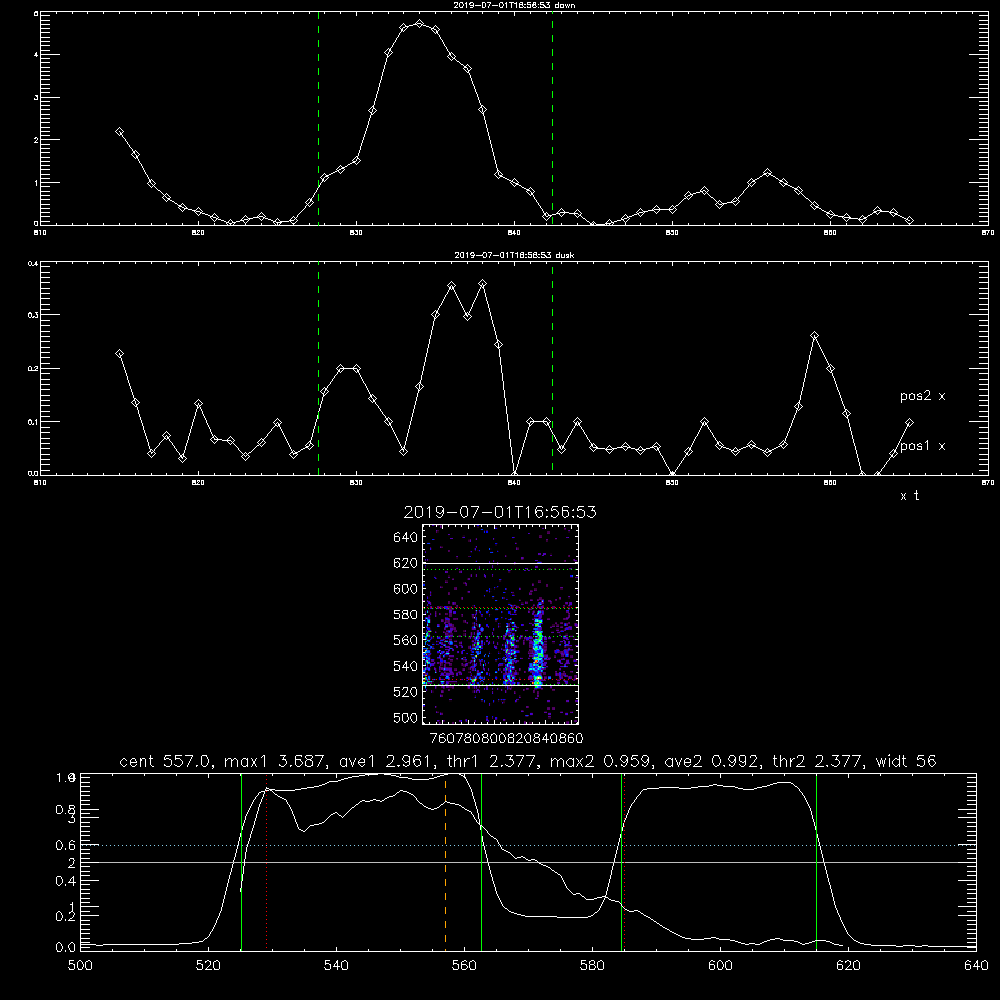
Task: Click the '500' tick label on bottom plot x-axis
Action: click(80, 966)
